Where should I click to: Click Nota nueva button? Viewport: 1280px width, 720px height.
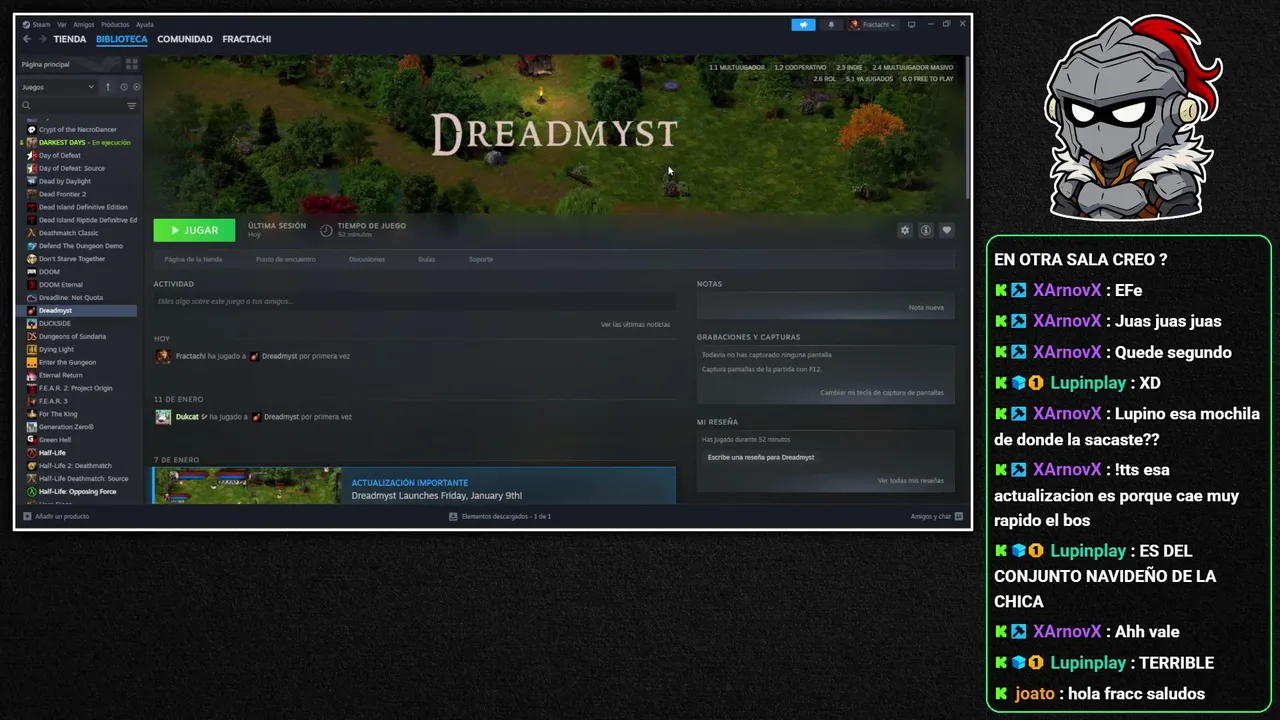point(926,307)
